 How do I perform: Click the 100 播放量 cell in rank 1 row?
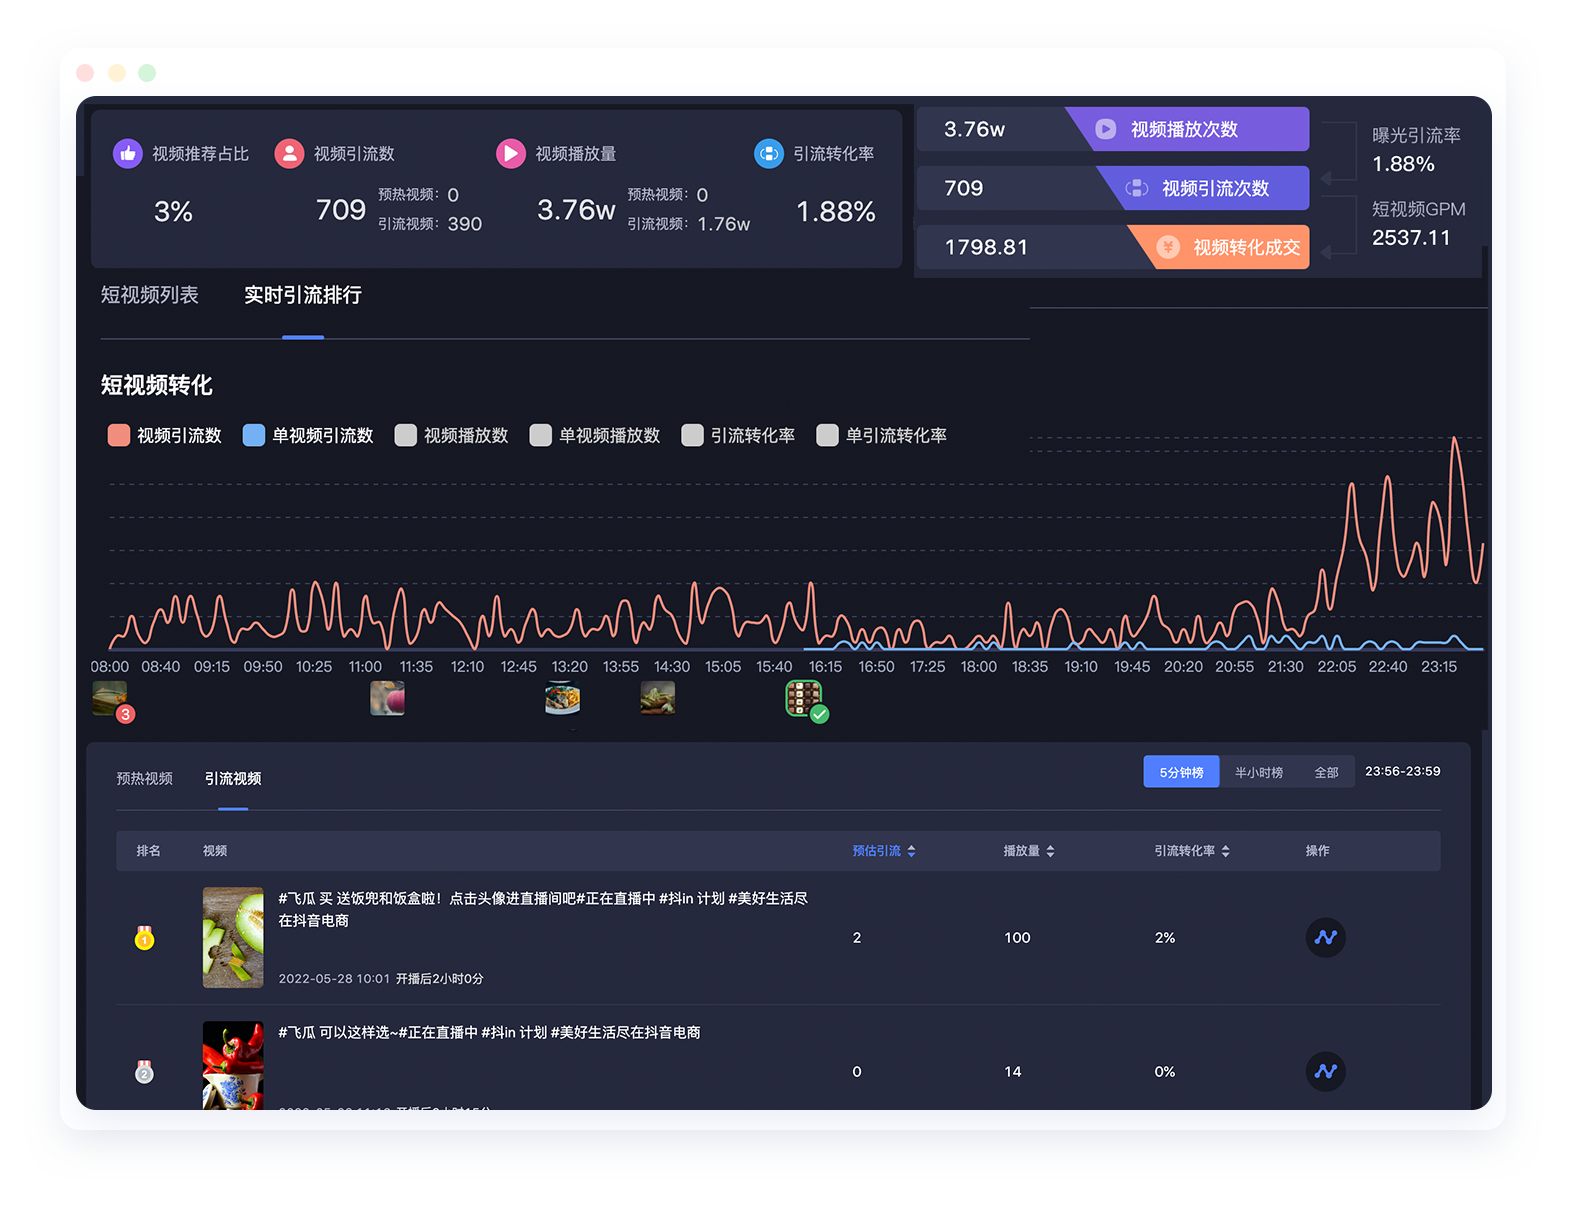[1017, 937]
